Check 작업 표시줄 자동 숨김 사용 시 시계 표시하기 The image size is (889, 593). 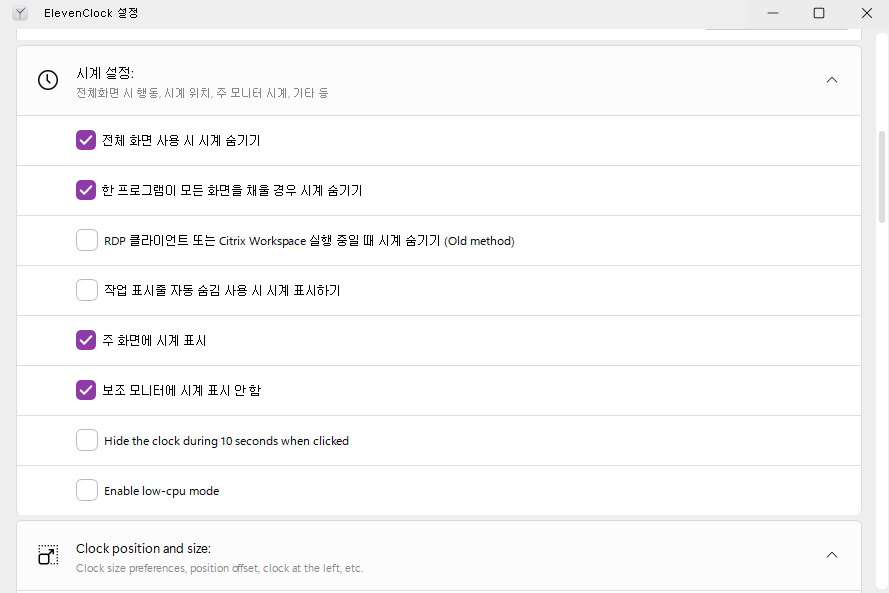(x=87, y=290)
